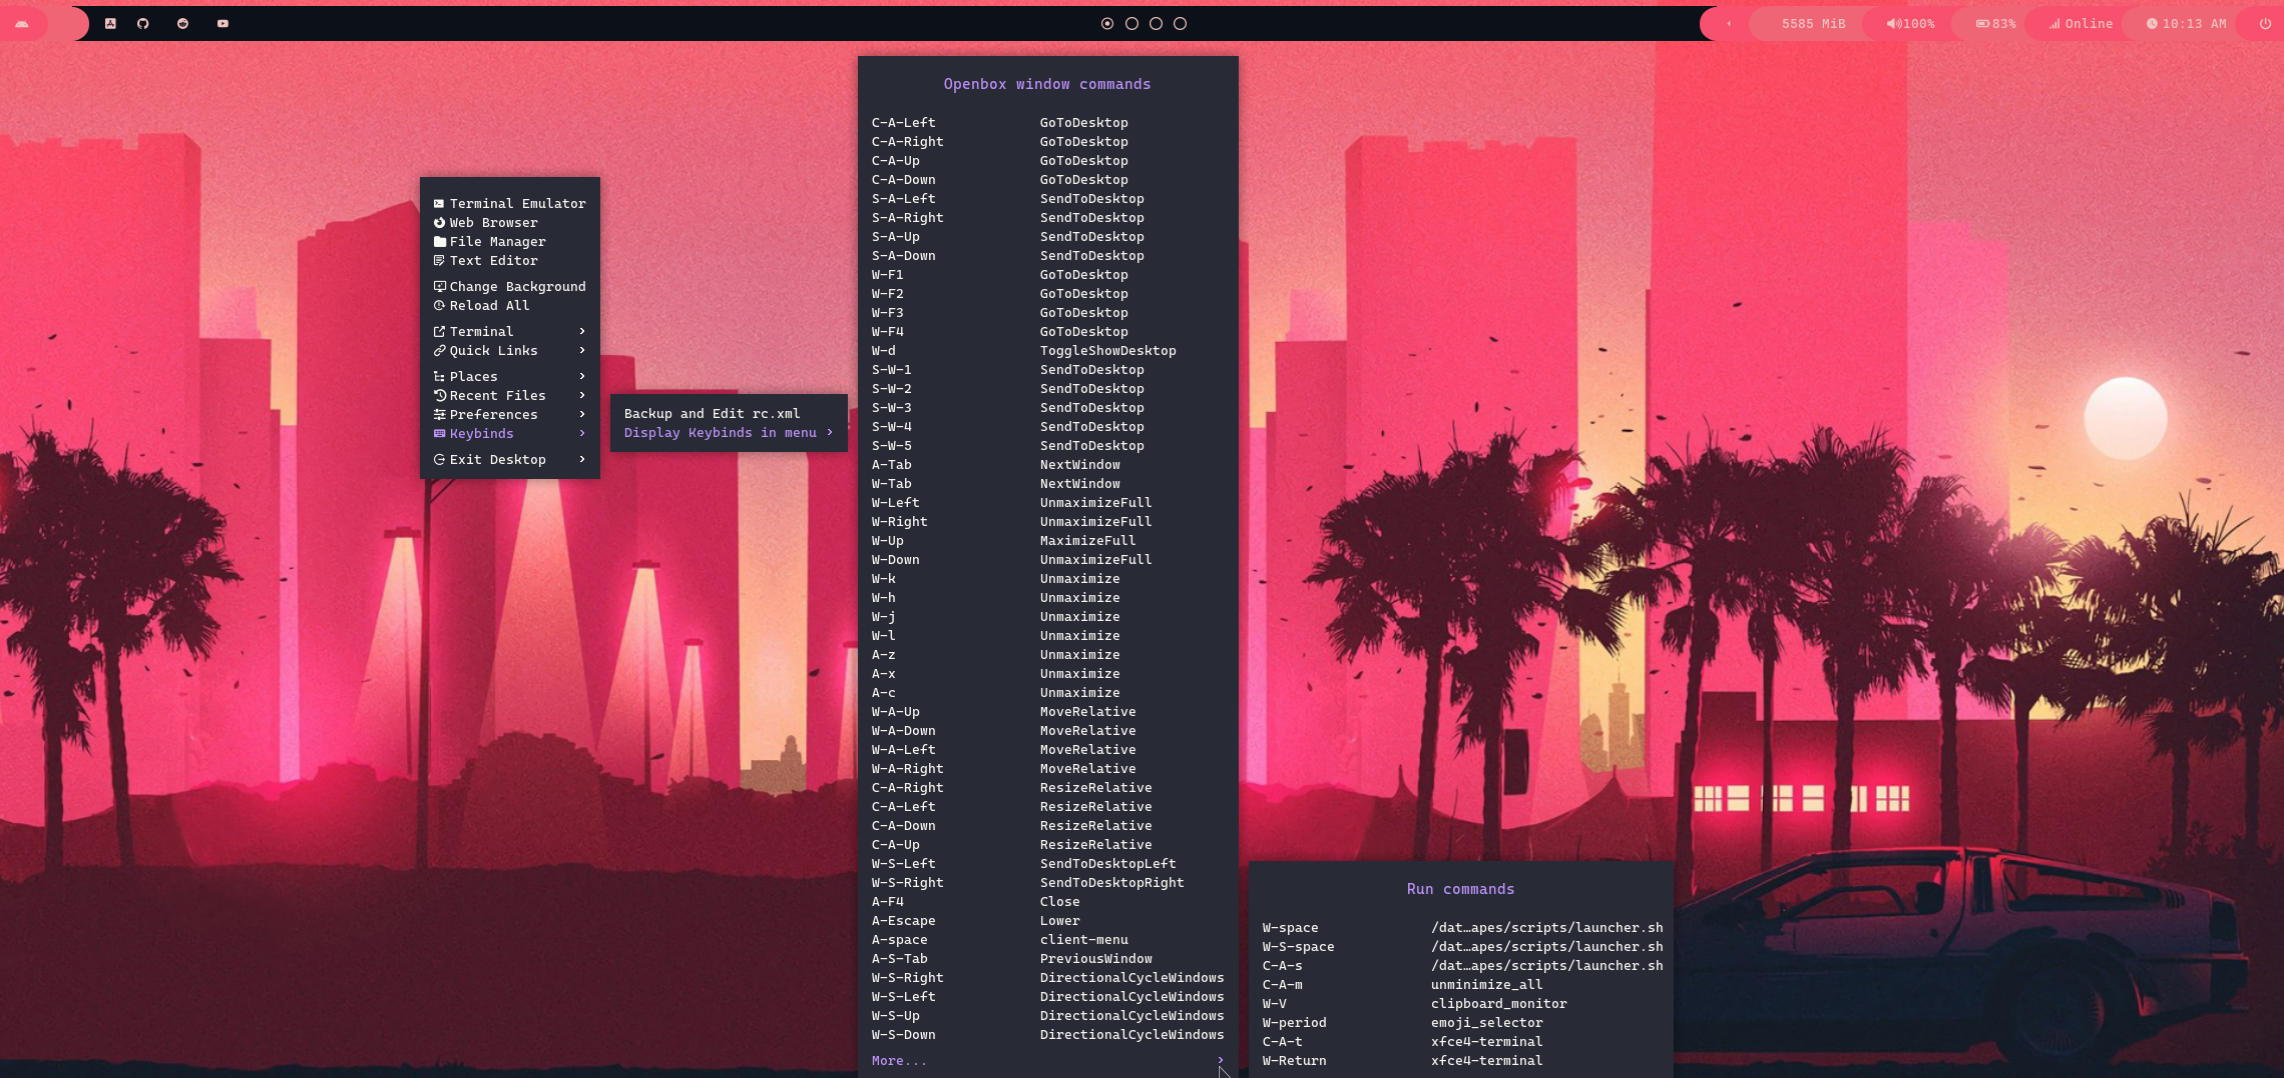Click the S-A-Up SendToDesktop row

click(x=1048, y=236)
